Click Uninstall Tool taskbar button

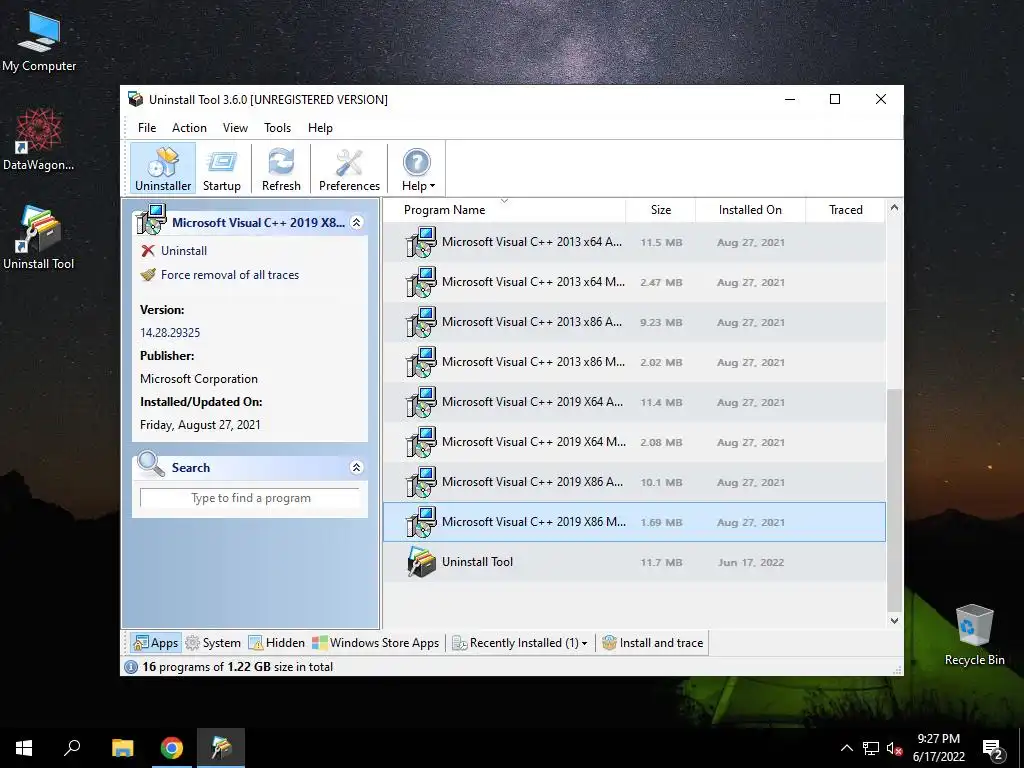click(221, 748)
